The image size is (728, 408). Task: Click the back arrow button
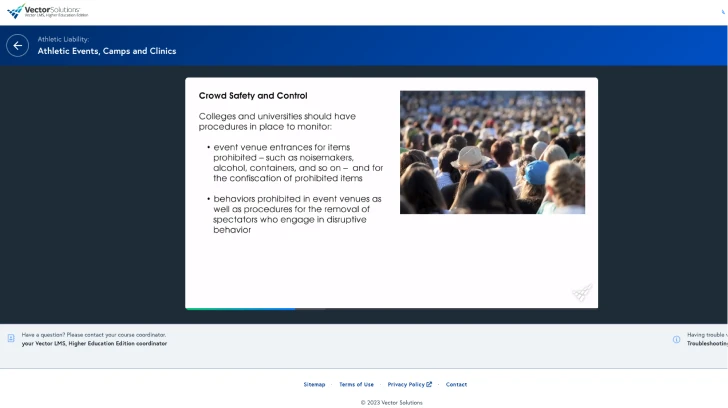click(17, 45)
